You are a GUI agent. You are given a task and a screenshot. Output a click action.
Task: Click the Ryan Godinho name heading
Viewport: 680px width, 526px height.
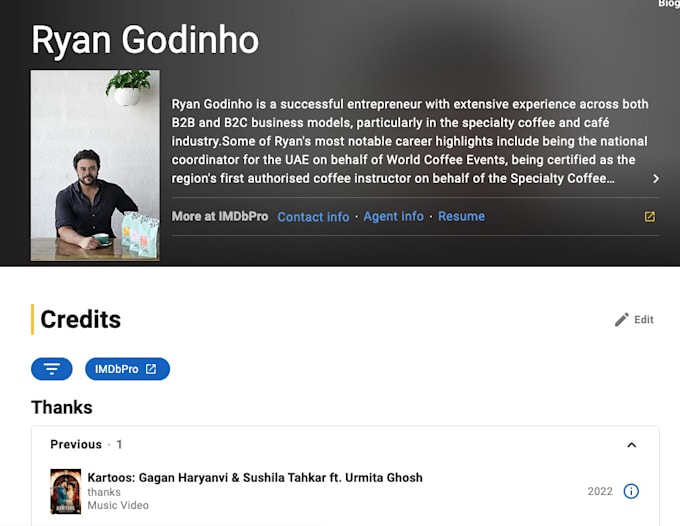(145, 40)
